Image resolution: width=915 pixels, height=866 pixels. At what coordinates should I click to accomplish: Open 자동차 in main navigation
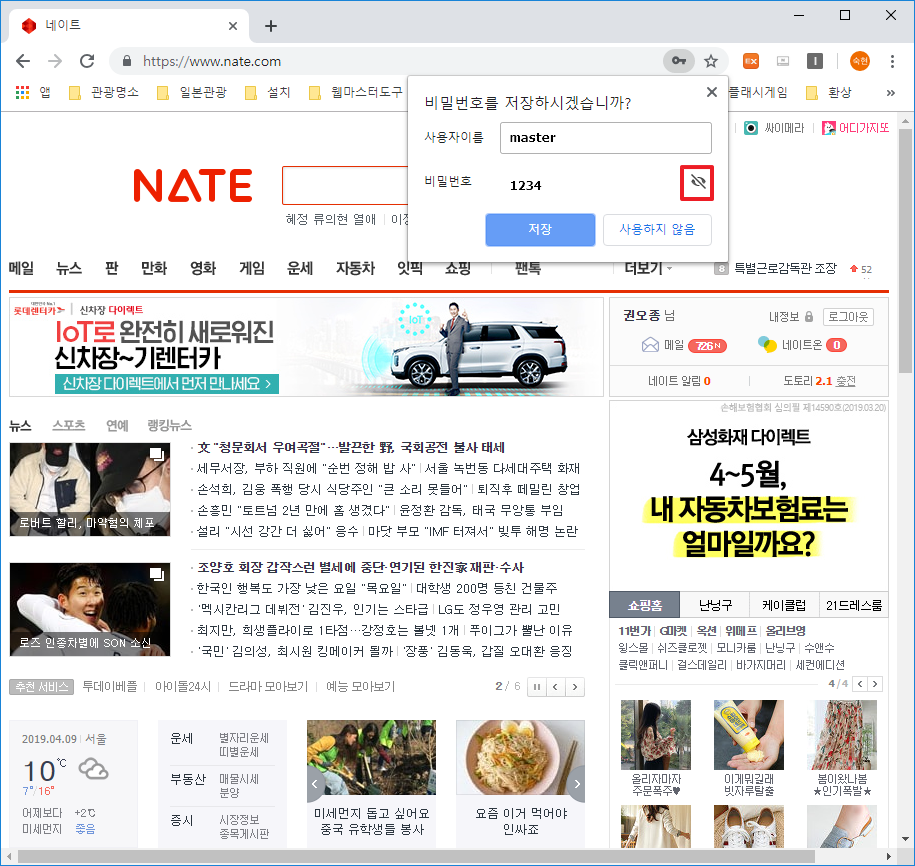(355, 268)
